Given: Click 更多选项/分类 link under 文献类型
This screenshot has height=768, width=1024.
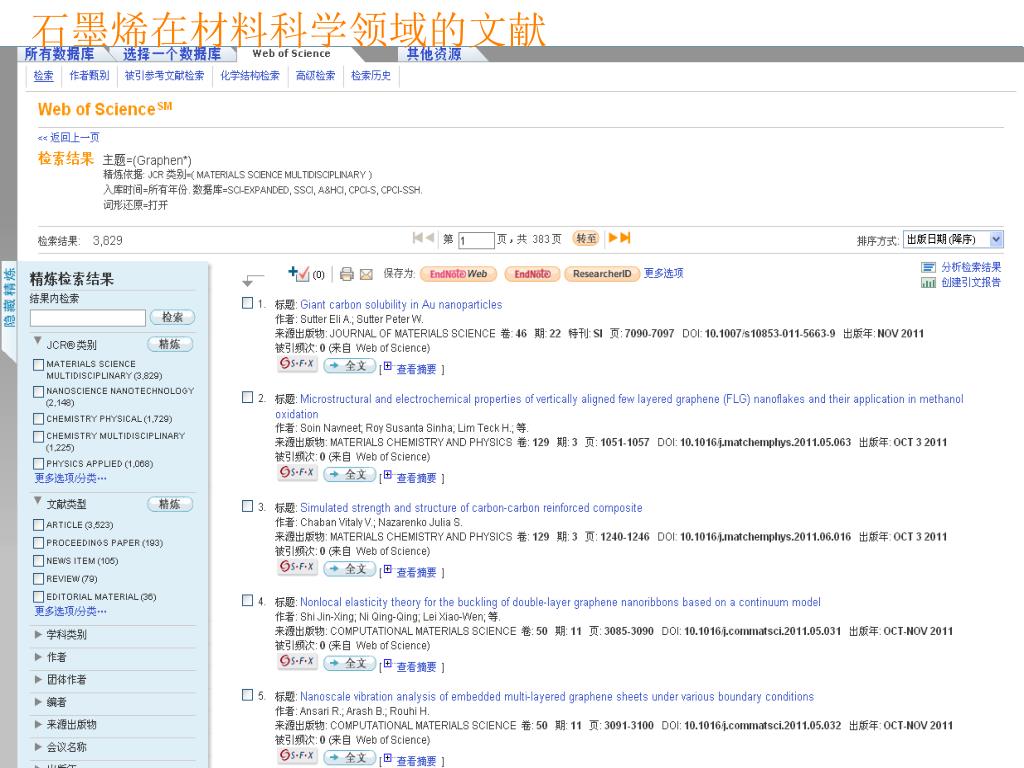Looking at the screenshot, I should 71,611.
